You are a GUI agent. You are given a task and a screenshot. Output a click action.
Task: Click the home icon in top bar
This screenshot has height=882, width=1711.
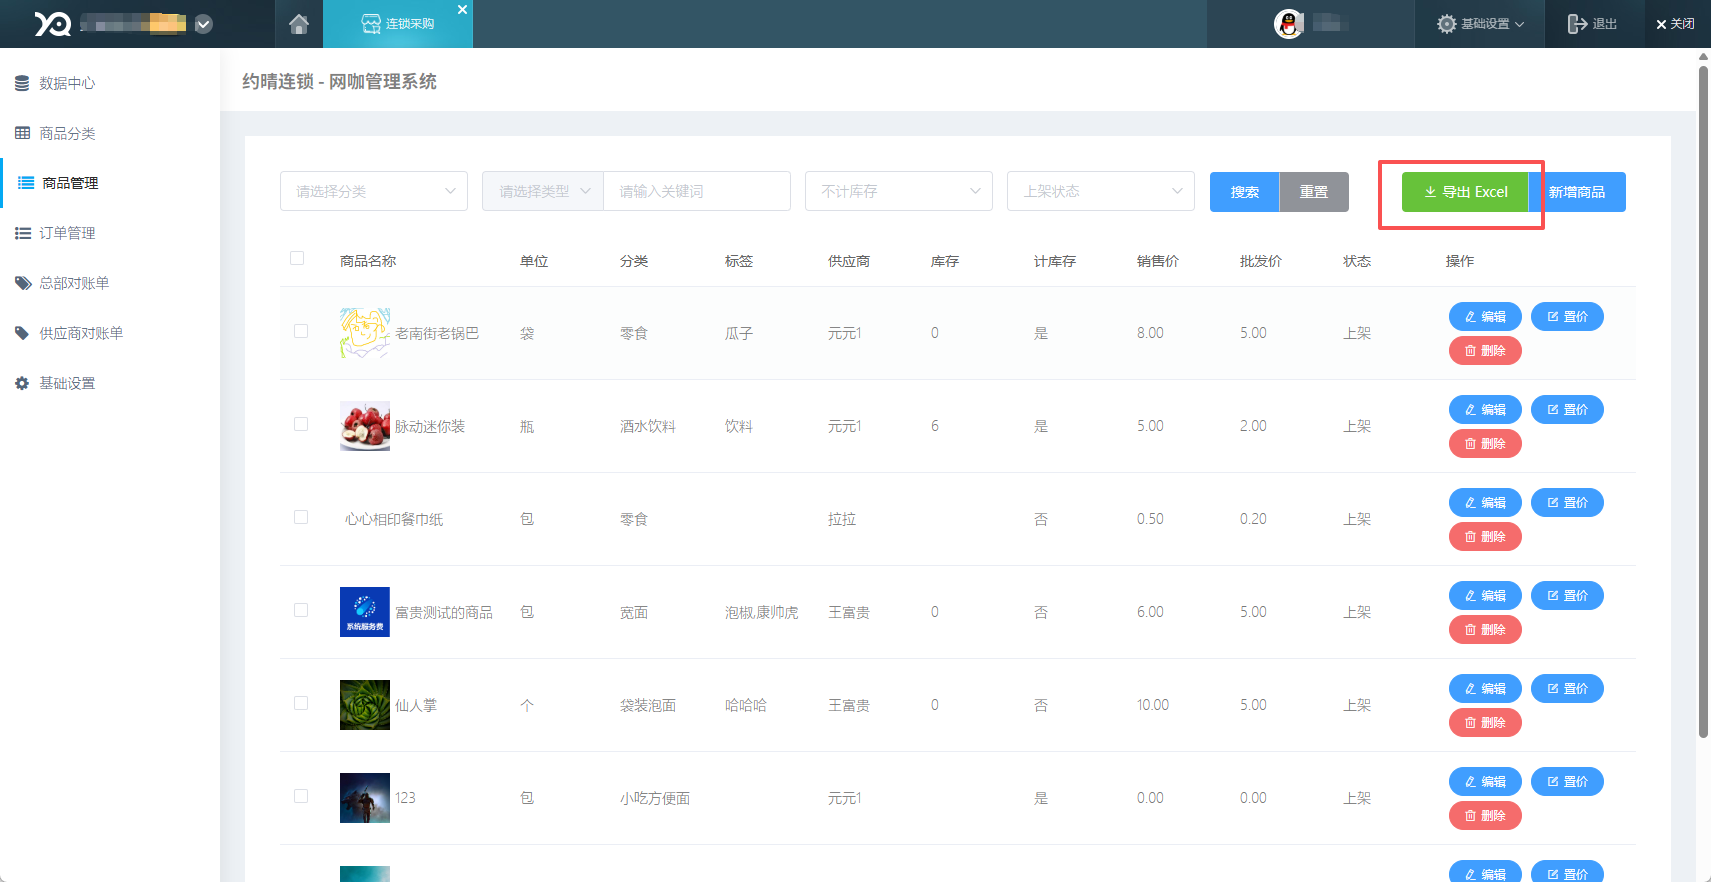[298, 24]
